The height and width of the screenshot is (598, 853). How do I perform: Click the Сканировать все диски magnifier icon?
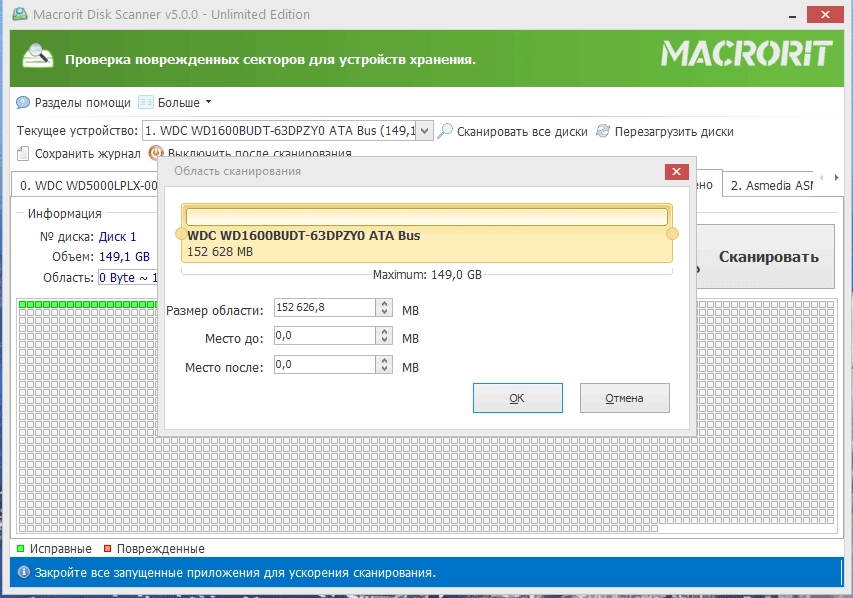[x=445, y=131]
